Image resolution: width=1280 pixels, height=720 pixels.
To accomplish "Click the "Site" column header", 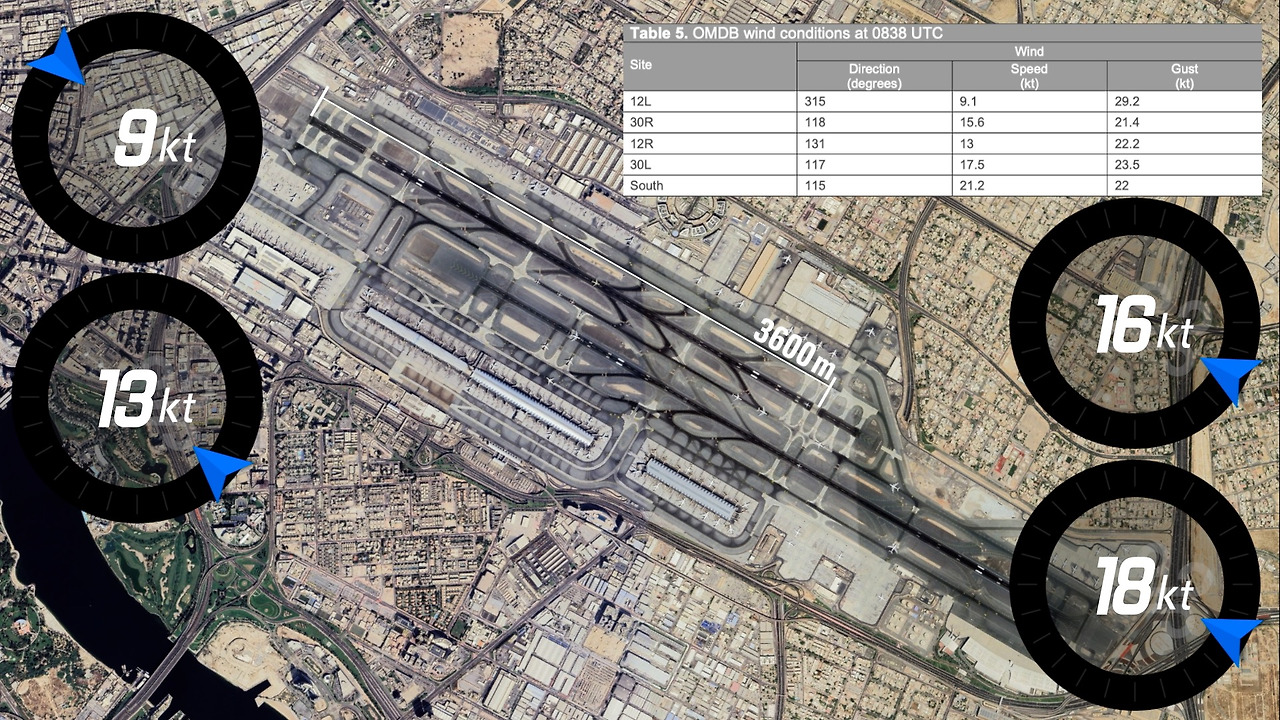I will [x=710, y=67].
